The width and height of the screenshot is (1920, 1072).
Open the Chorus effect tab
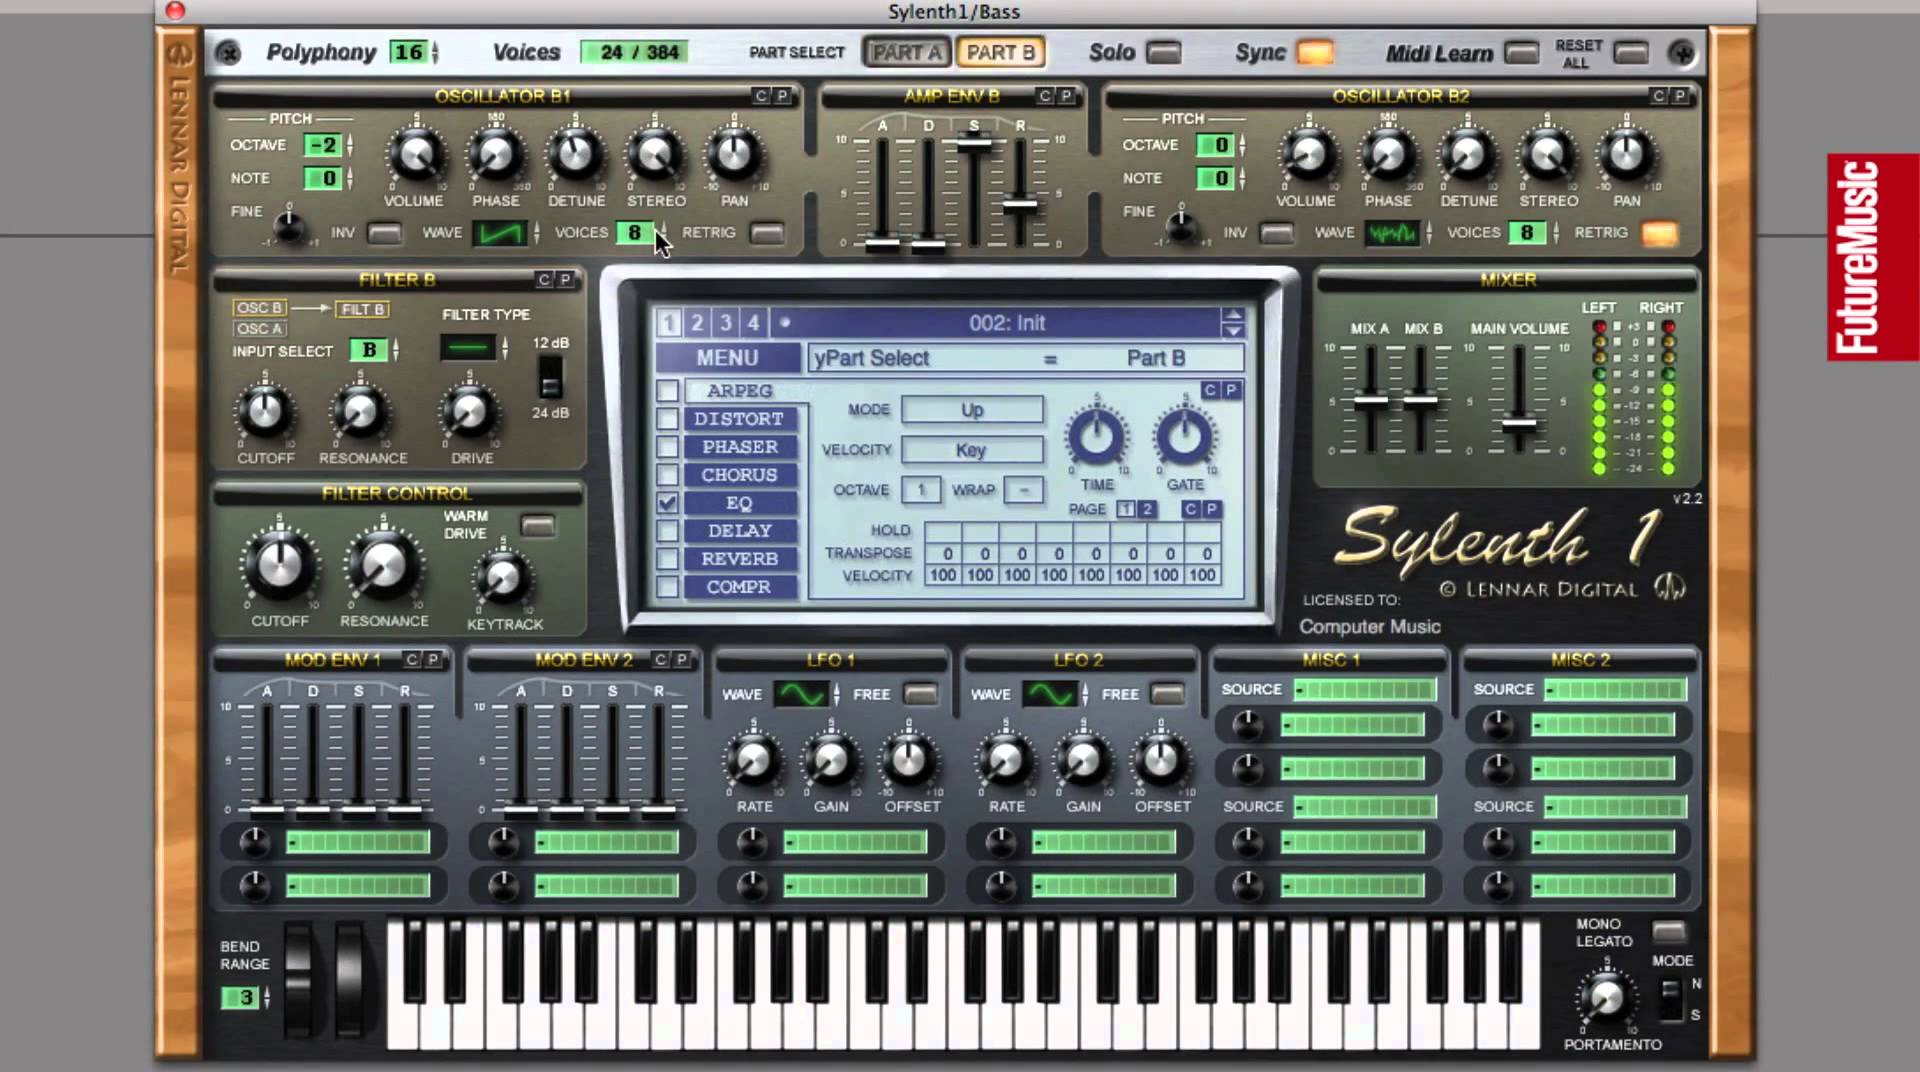739,475
